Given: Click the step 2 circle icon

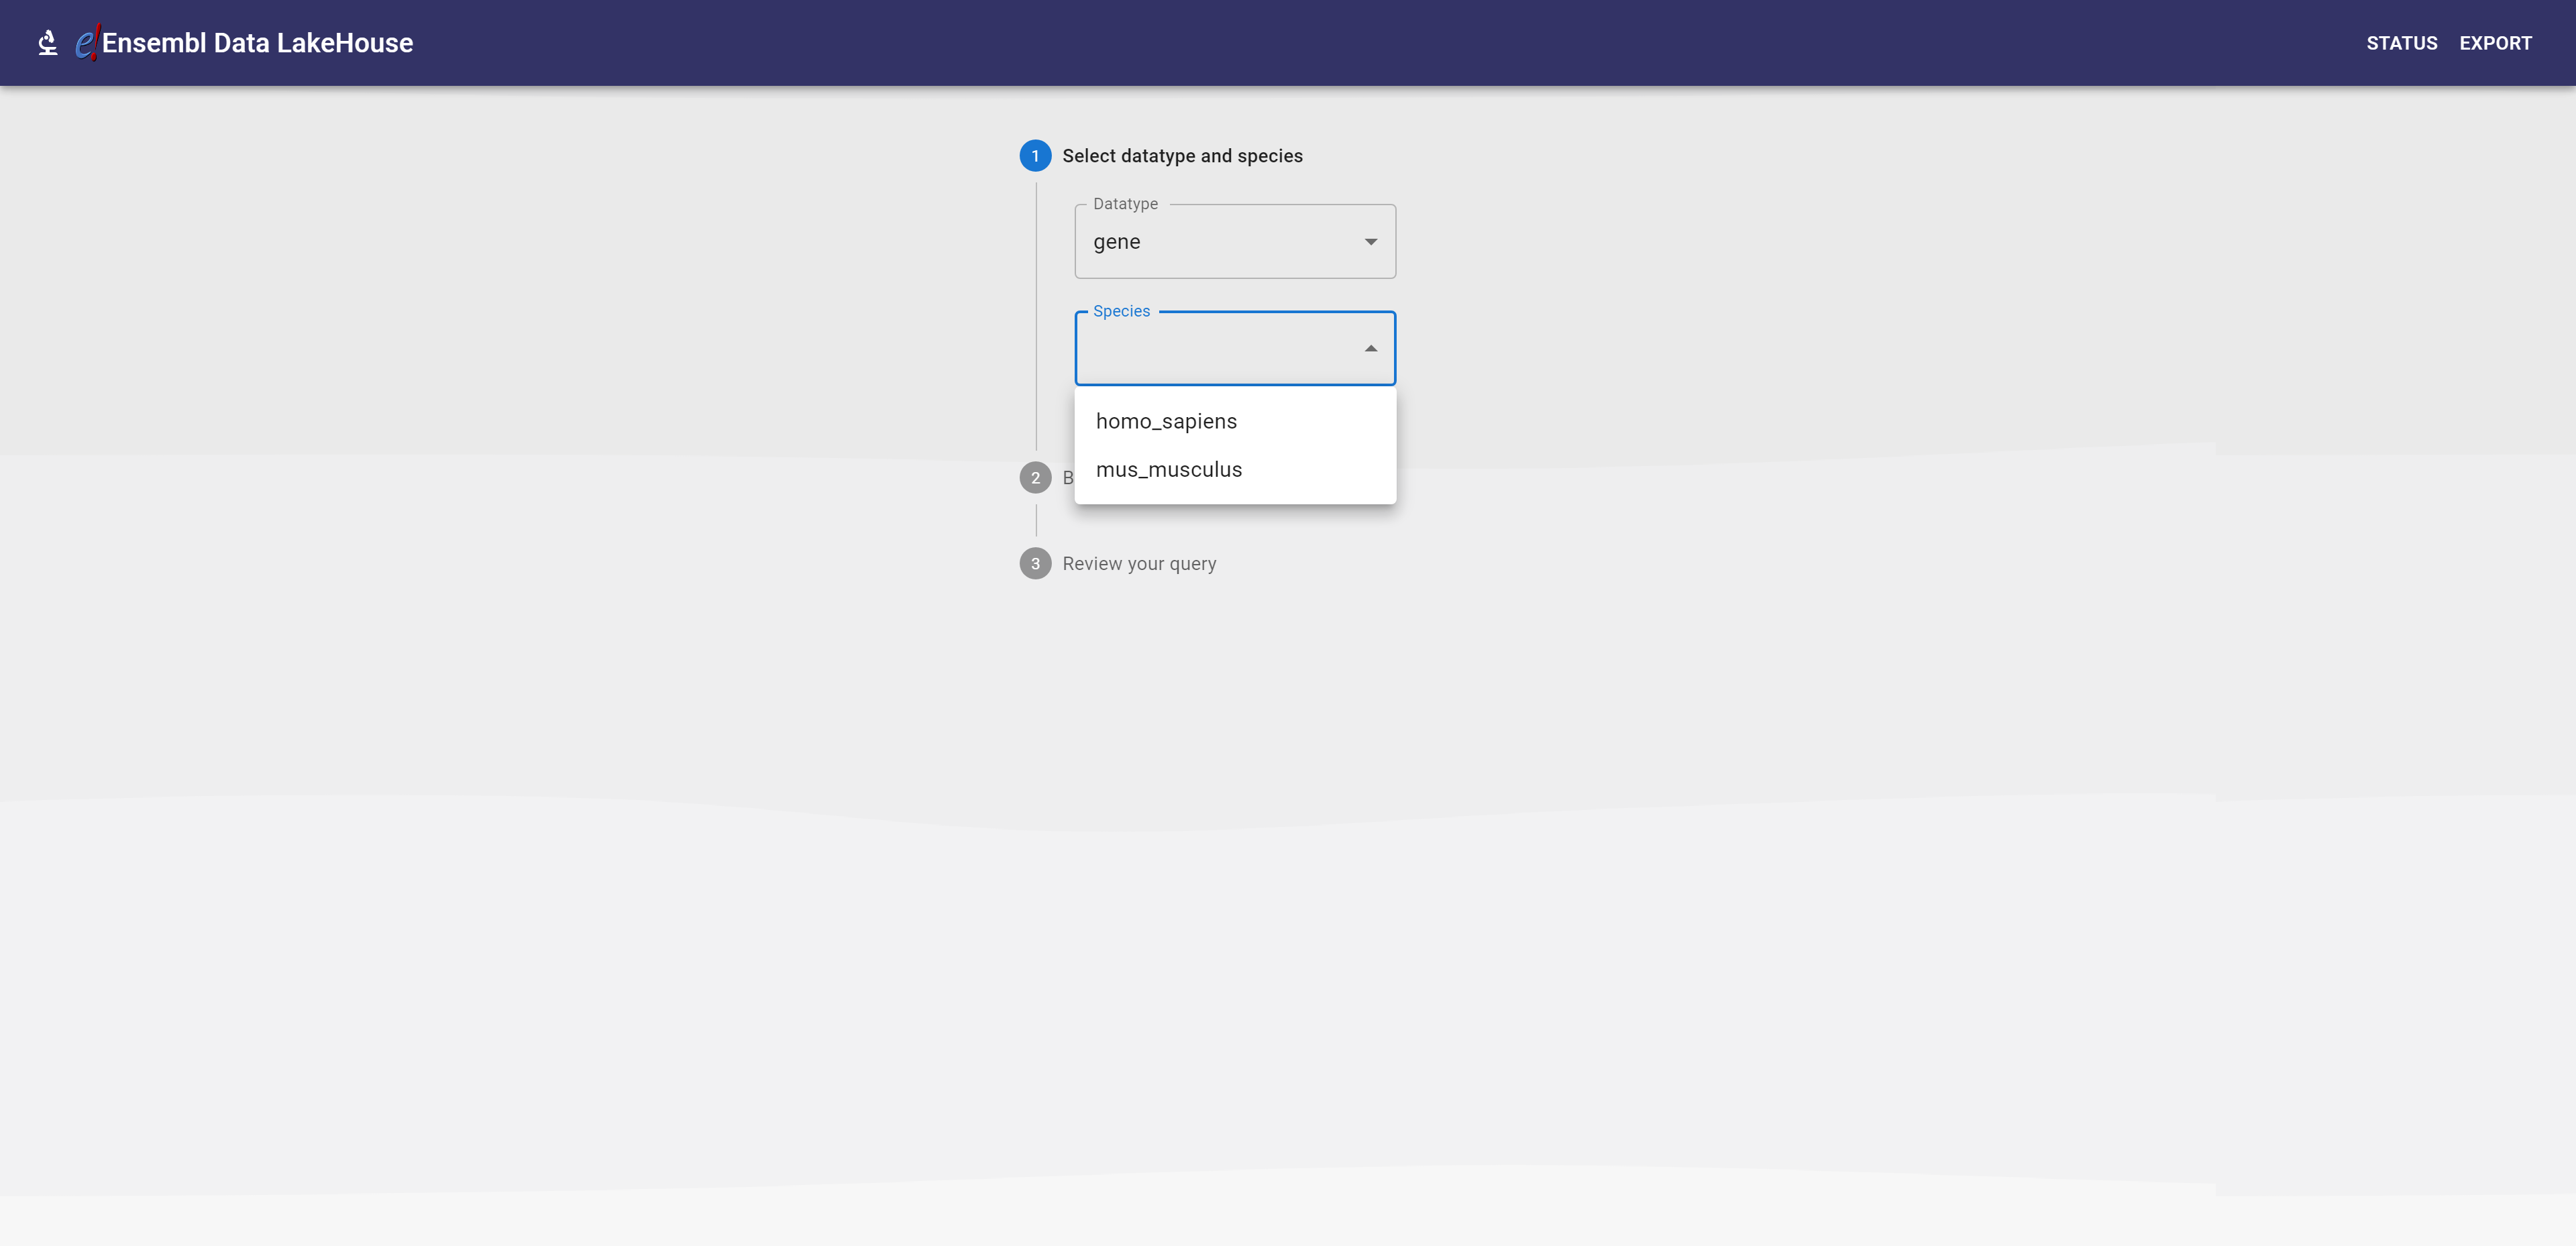Looking at the screenshot, I should pyautogui.click(x=1035, y=478).
